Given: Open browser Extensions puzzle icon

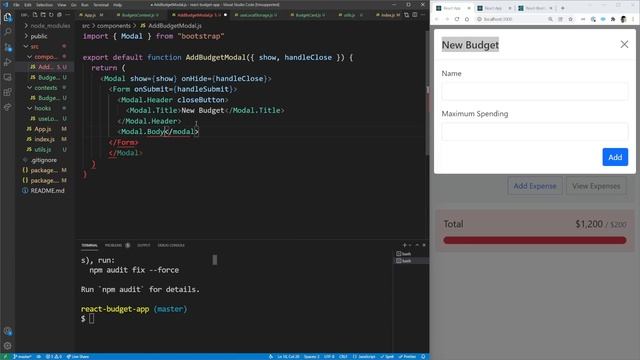Looking at the screenshot, I should tap(613, 19).
